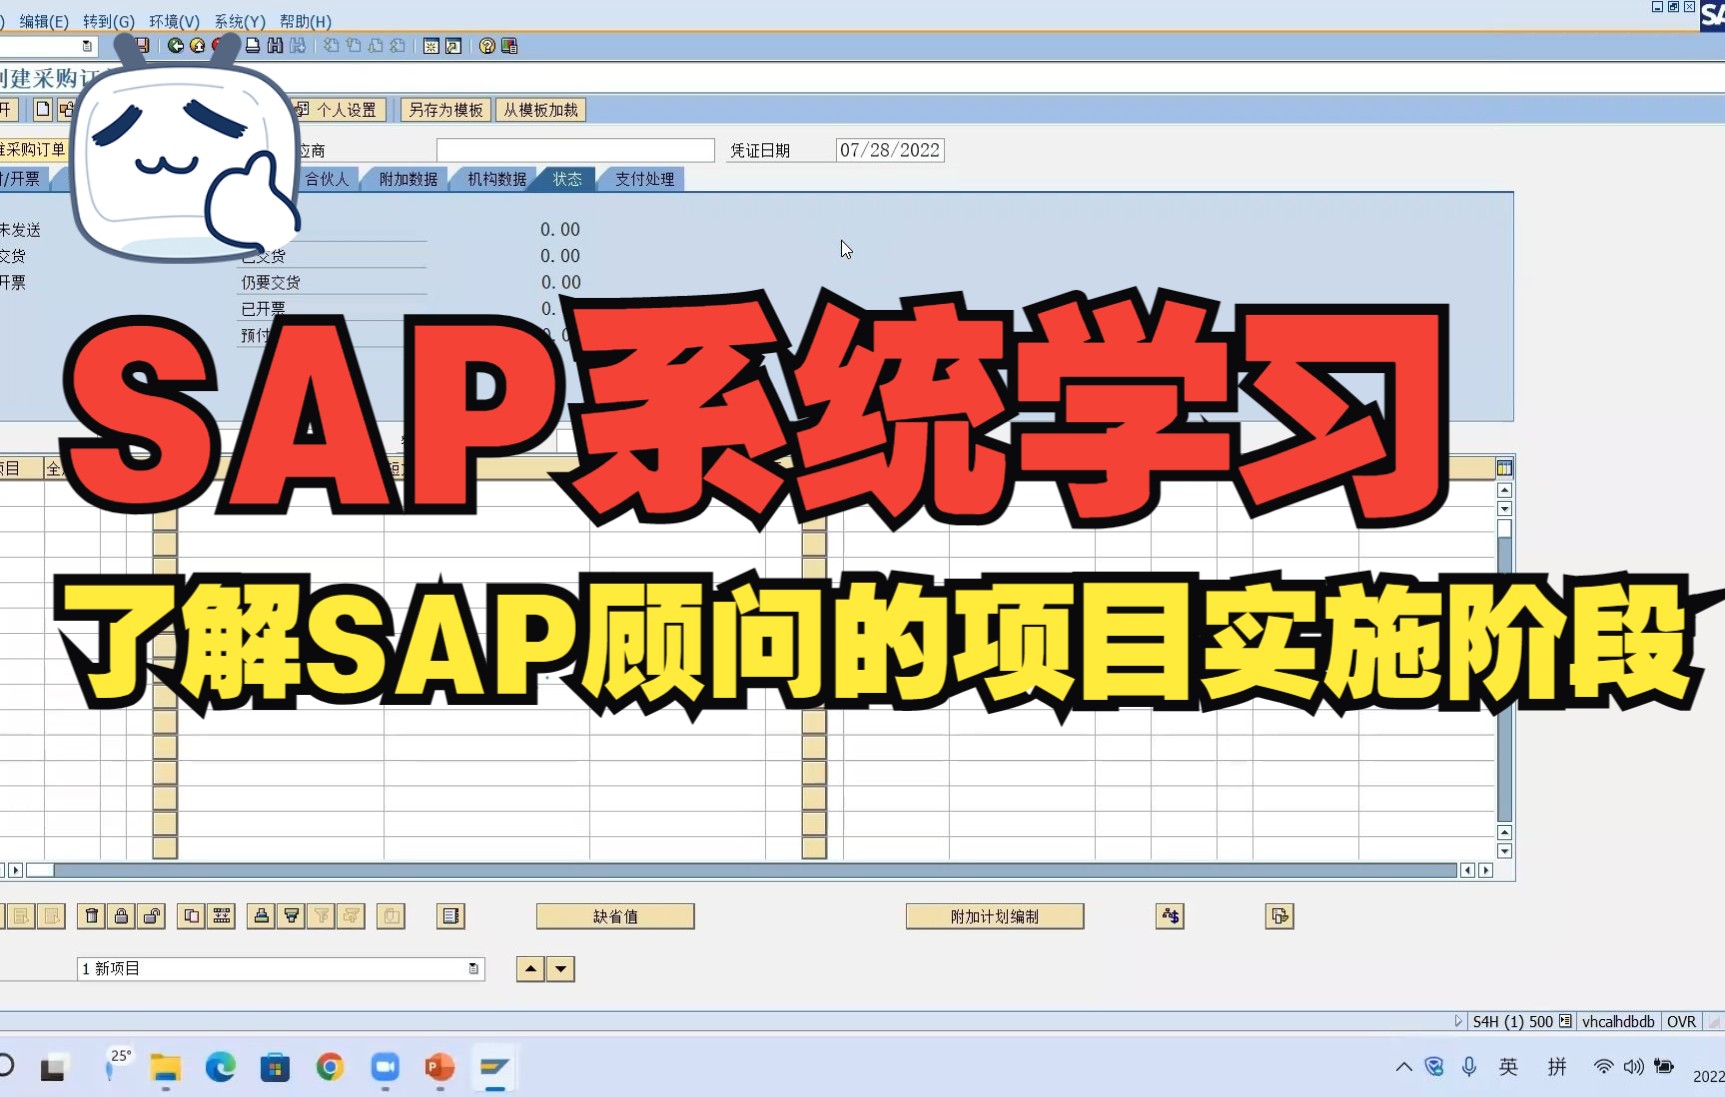Click the previous item up-arrow button
Screen dimensions: 1725x1097
(x=530, y=969)
